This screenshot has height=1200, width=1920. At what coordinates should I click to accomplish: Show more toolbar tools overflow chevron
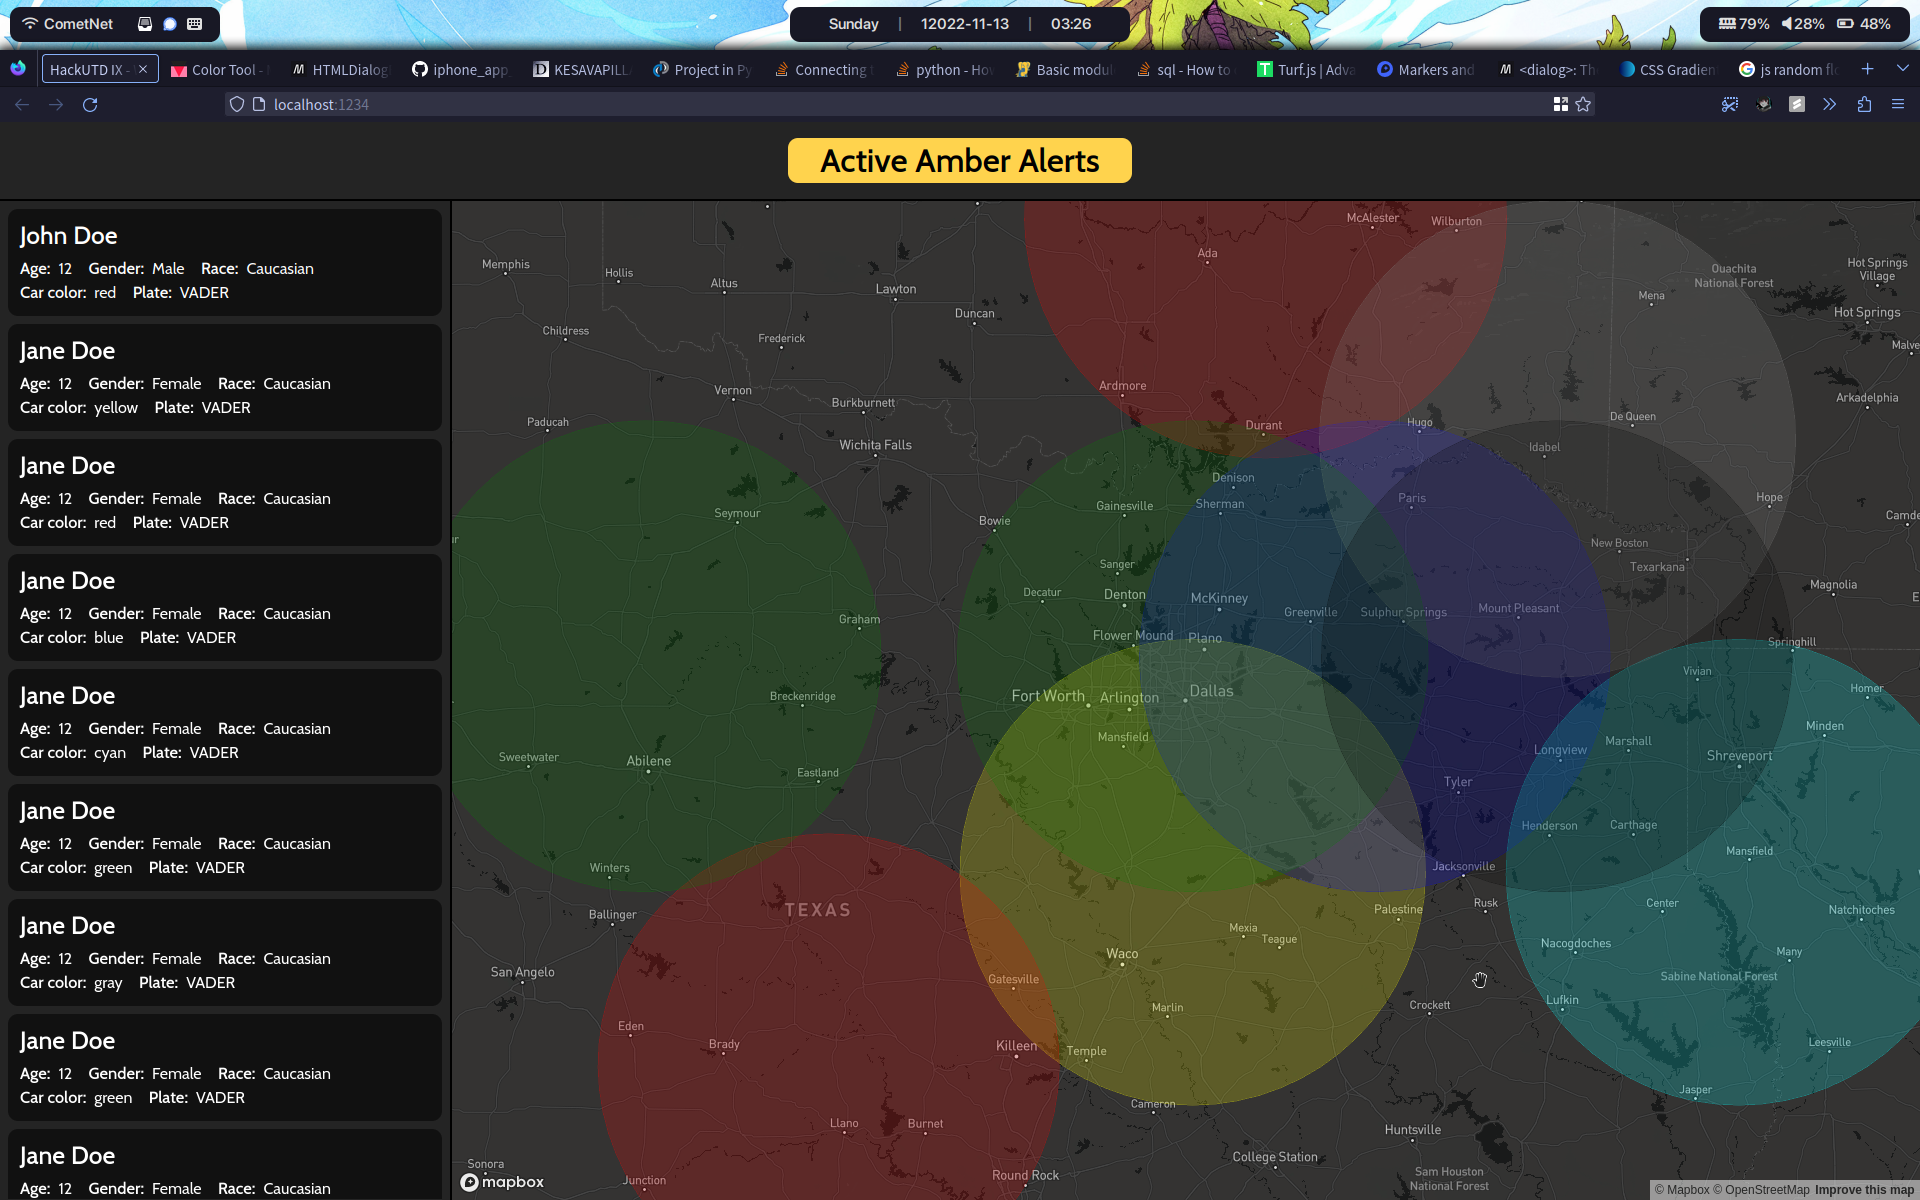click(1829, 104)
